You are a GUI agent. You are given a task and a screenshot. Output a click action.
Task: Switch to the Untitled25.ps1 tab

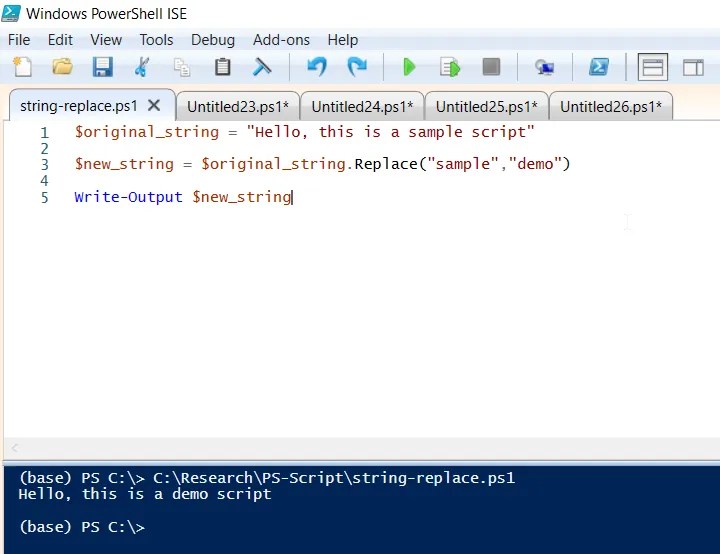point(486,107)
